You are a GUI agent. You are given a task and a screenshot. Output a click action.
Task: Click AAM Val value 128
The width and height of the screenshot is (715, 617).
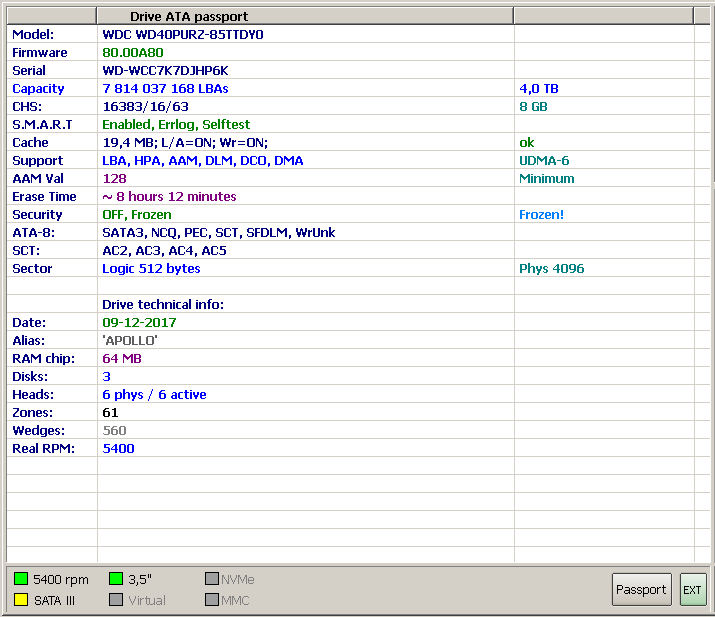[114, 179]
